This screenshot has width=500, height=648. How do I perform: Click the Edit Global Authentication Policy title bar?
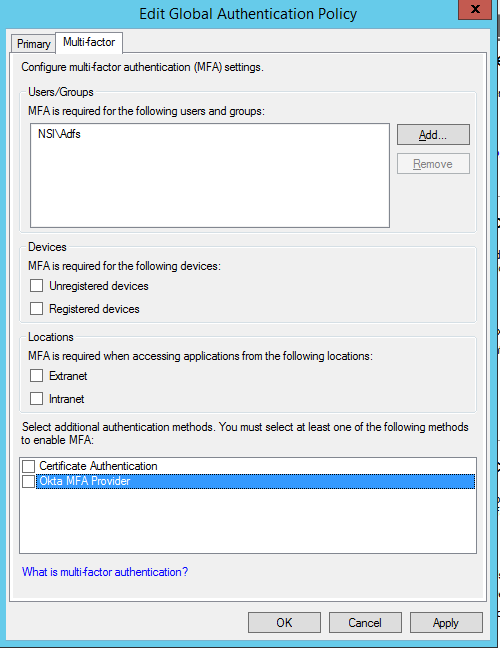248,14
